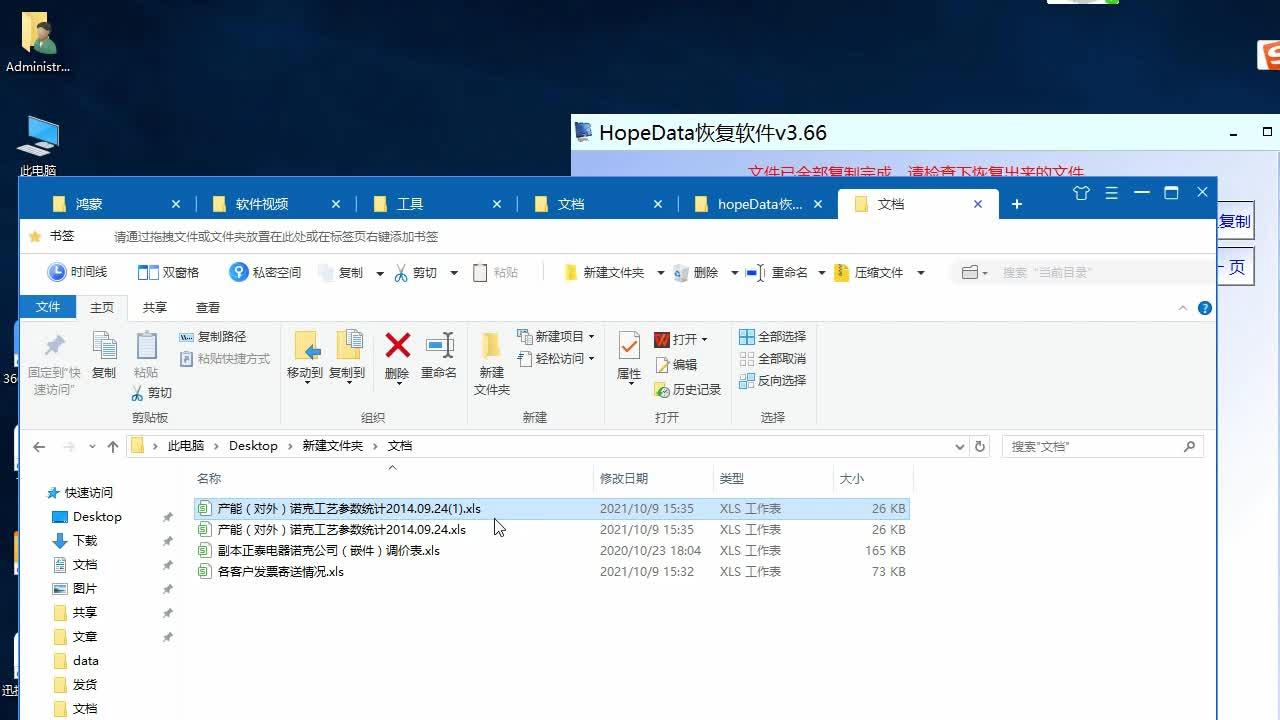Open the 共享 ribbon tab

click(x=155, y=308)
